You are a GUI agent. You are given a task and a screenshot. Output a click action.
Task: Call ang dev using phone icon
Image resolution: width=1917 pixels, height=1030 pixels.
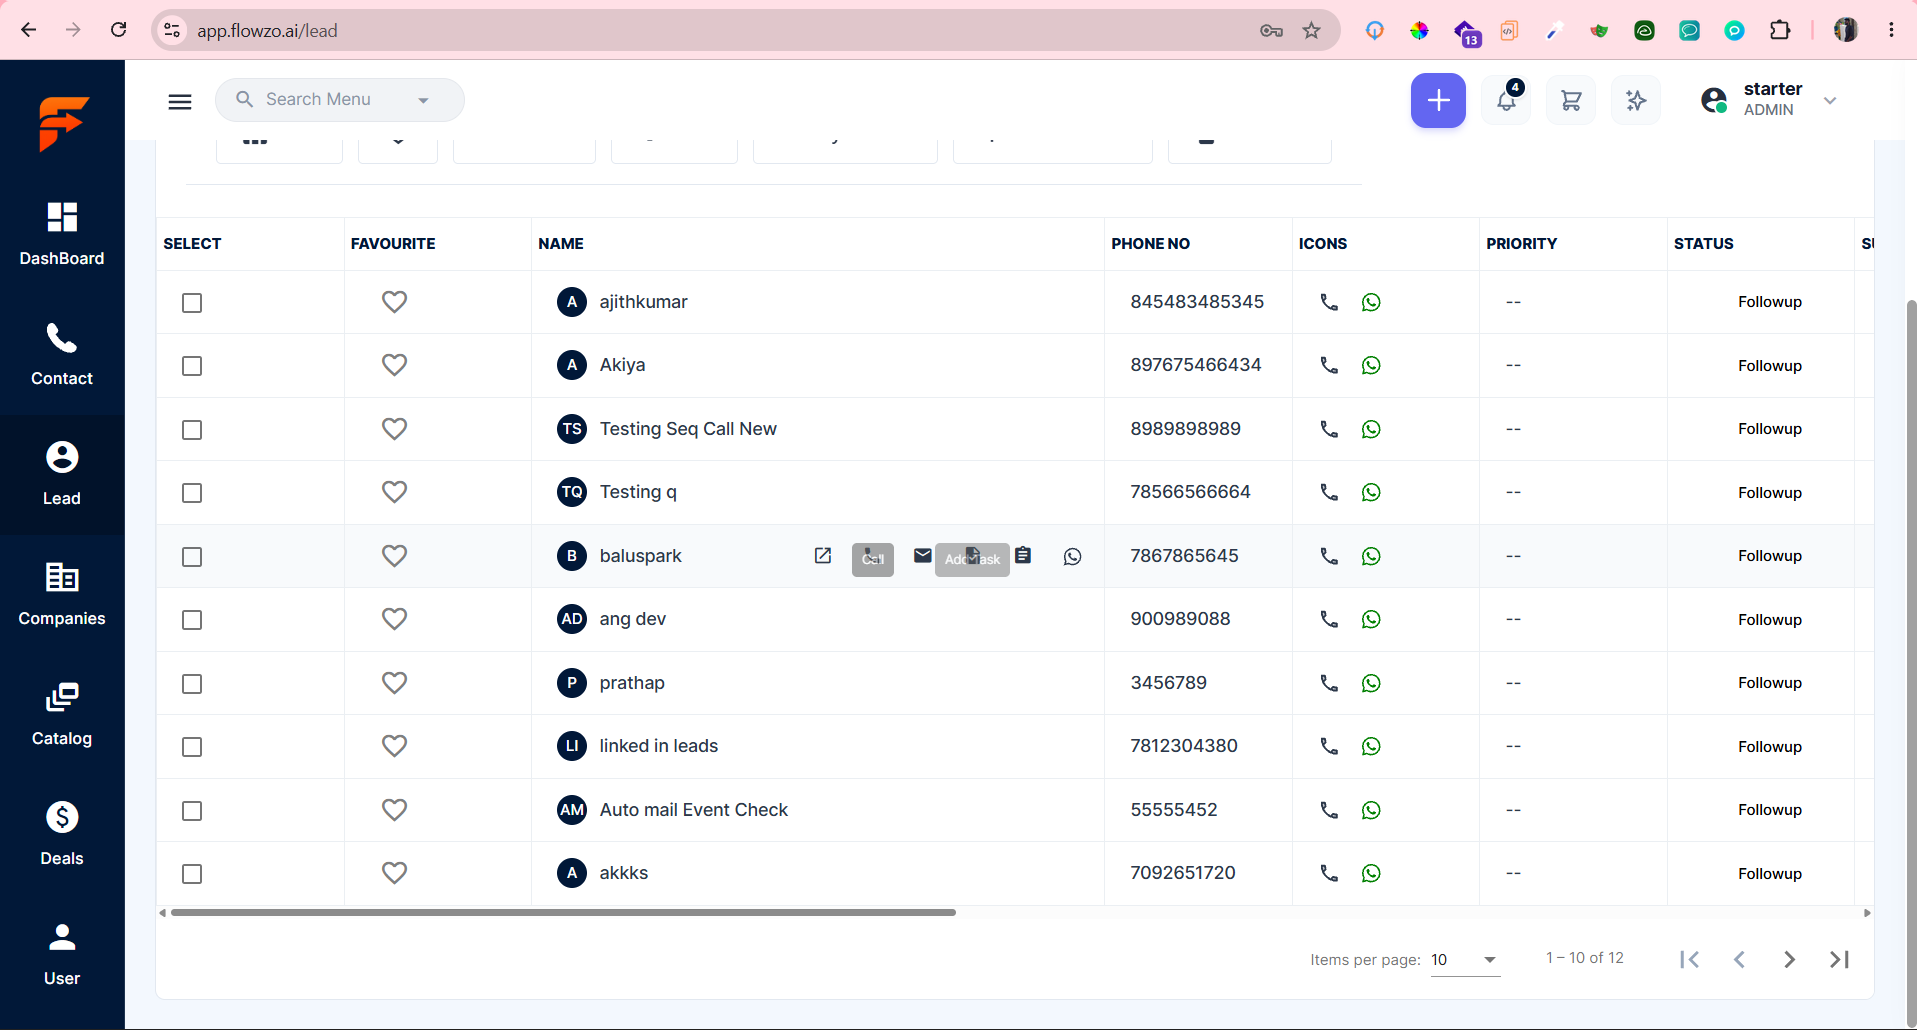click(x=1329, y=619)
